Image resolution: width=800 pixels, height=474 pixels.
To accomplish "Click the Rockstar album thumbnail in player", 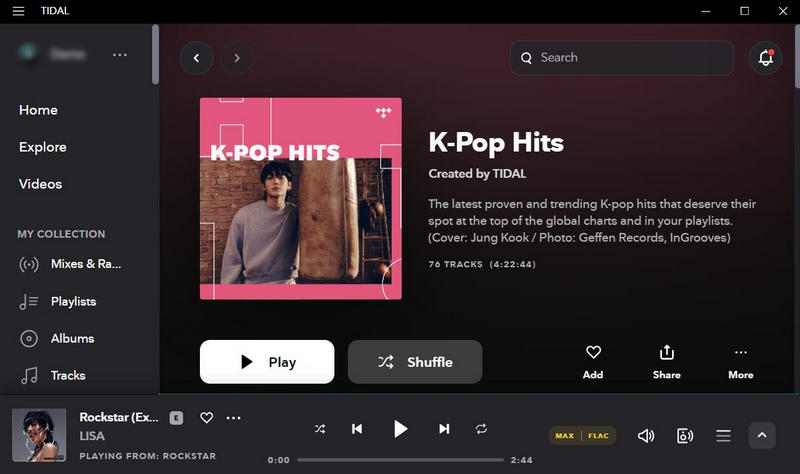I will [39, 435].
